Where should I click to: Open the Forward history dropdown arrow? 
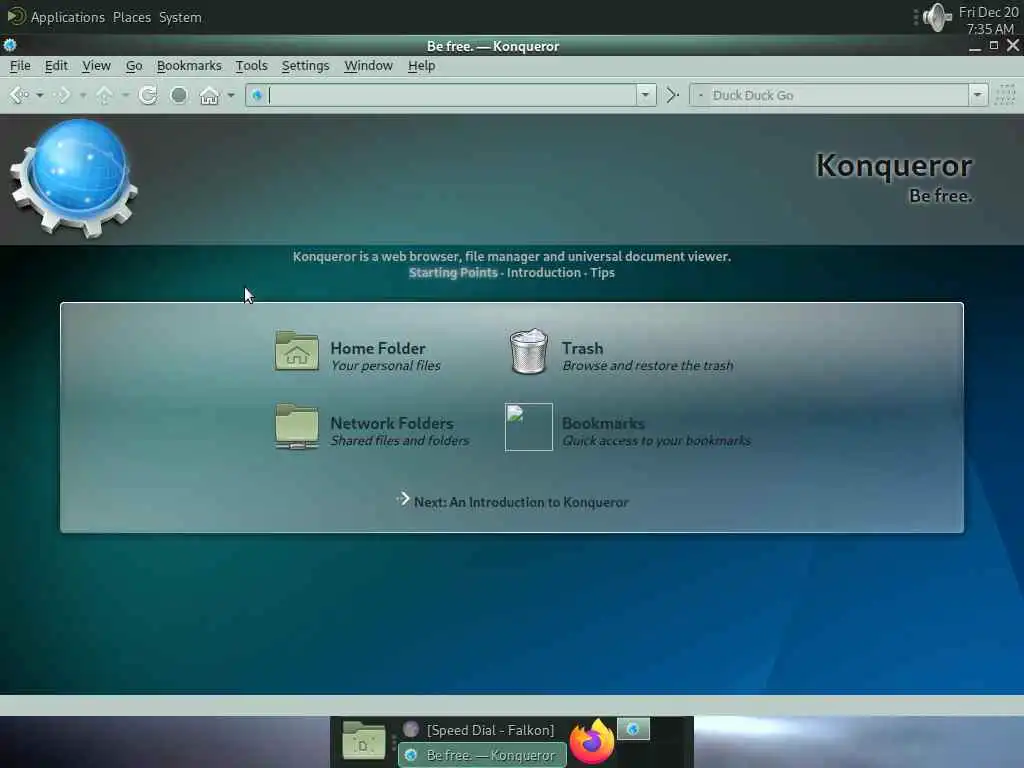click(83, 95)
